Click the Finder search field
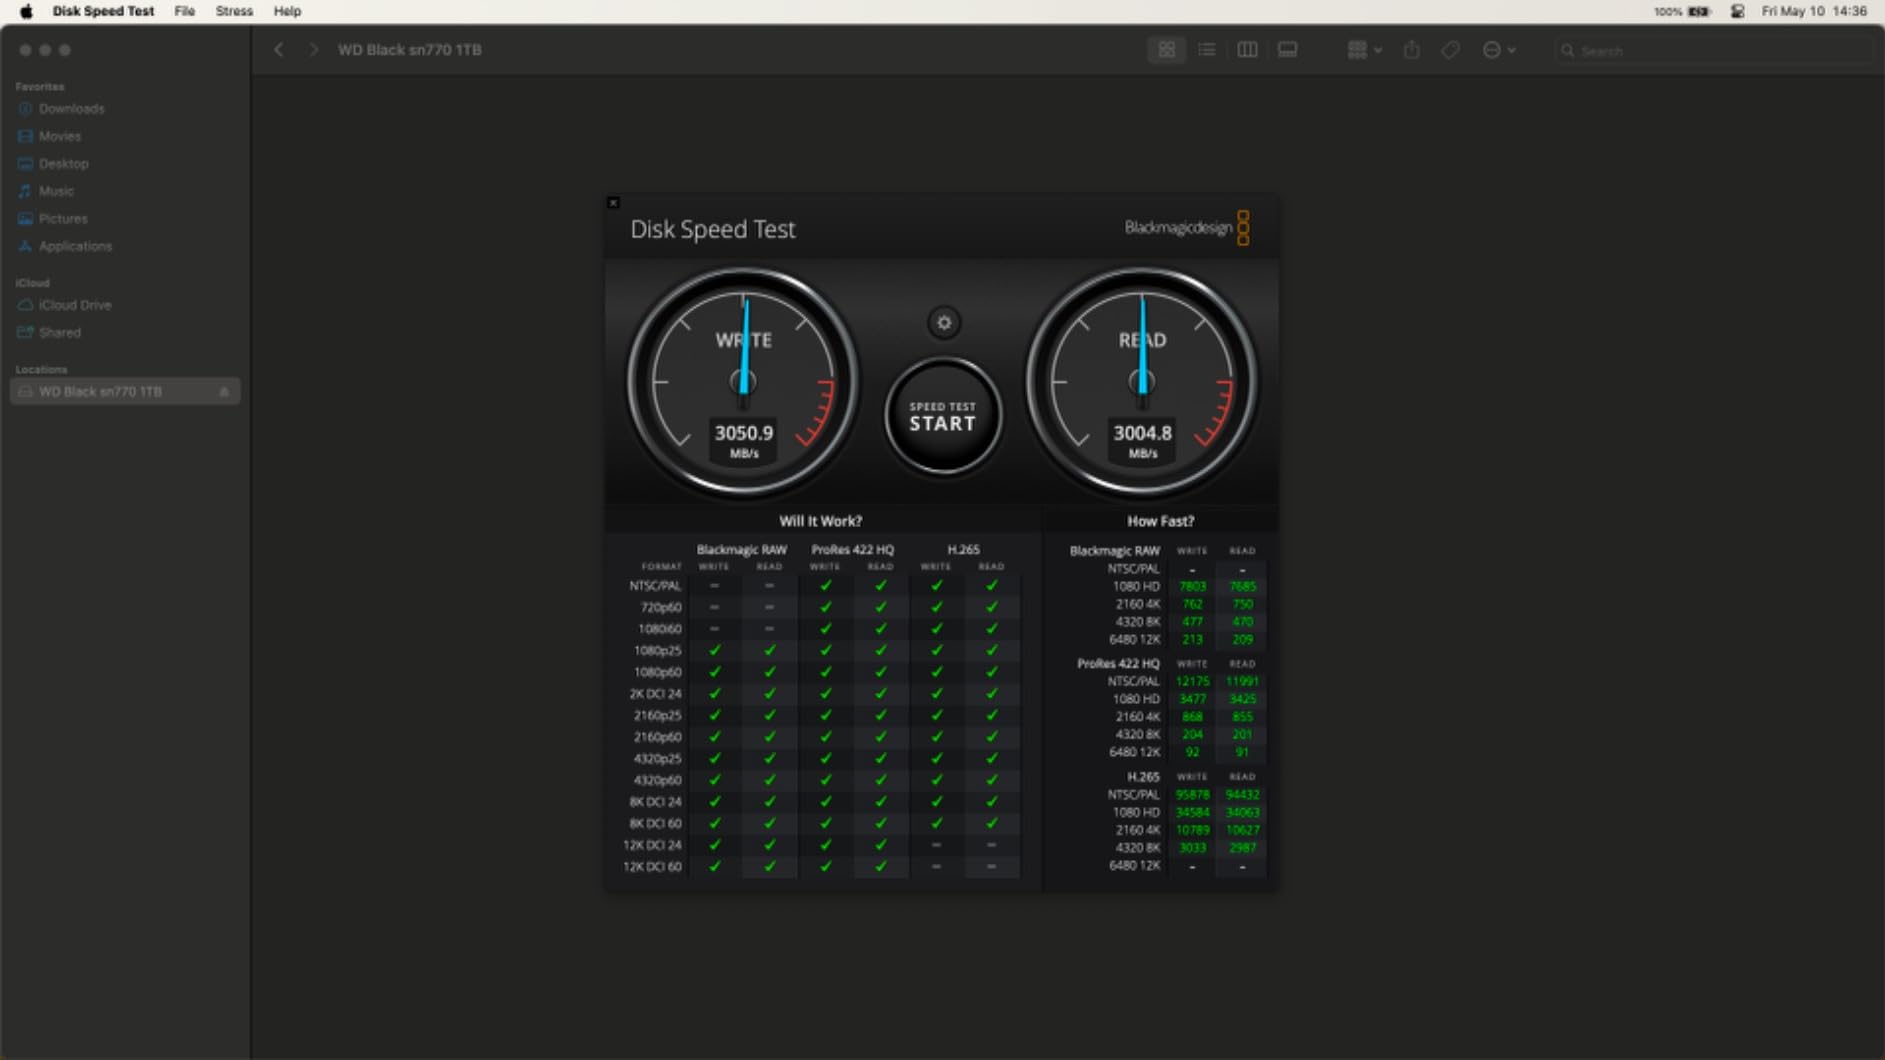 (x=1712, y=50)
